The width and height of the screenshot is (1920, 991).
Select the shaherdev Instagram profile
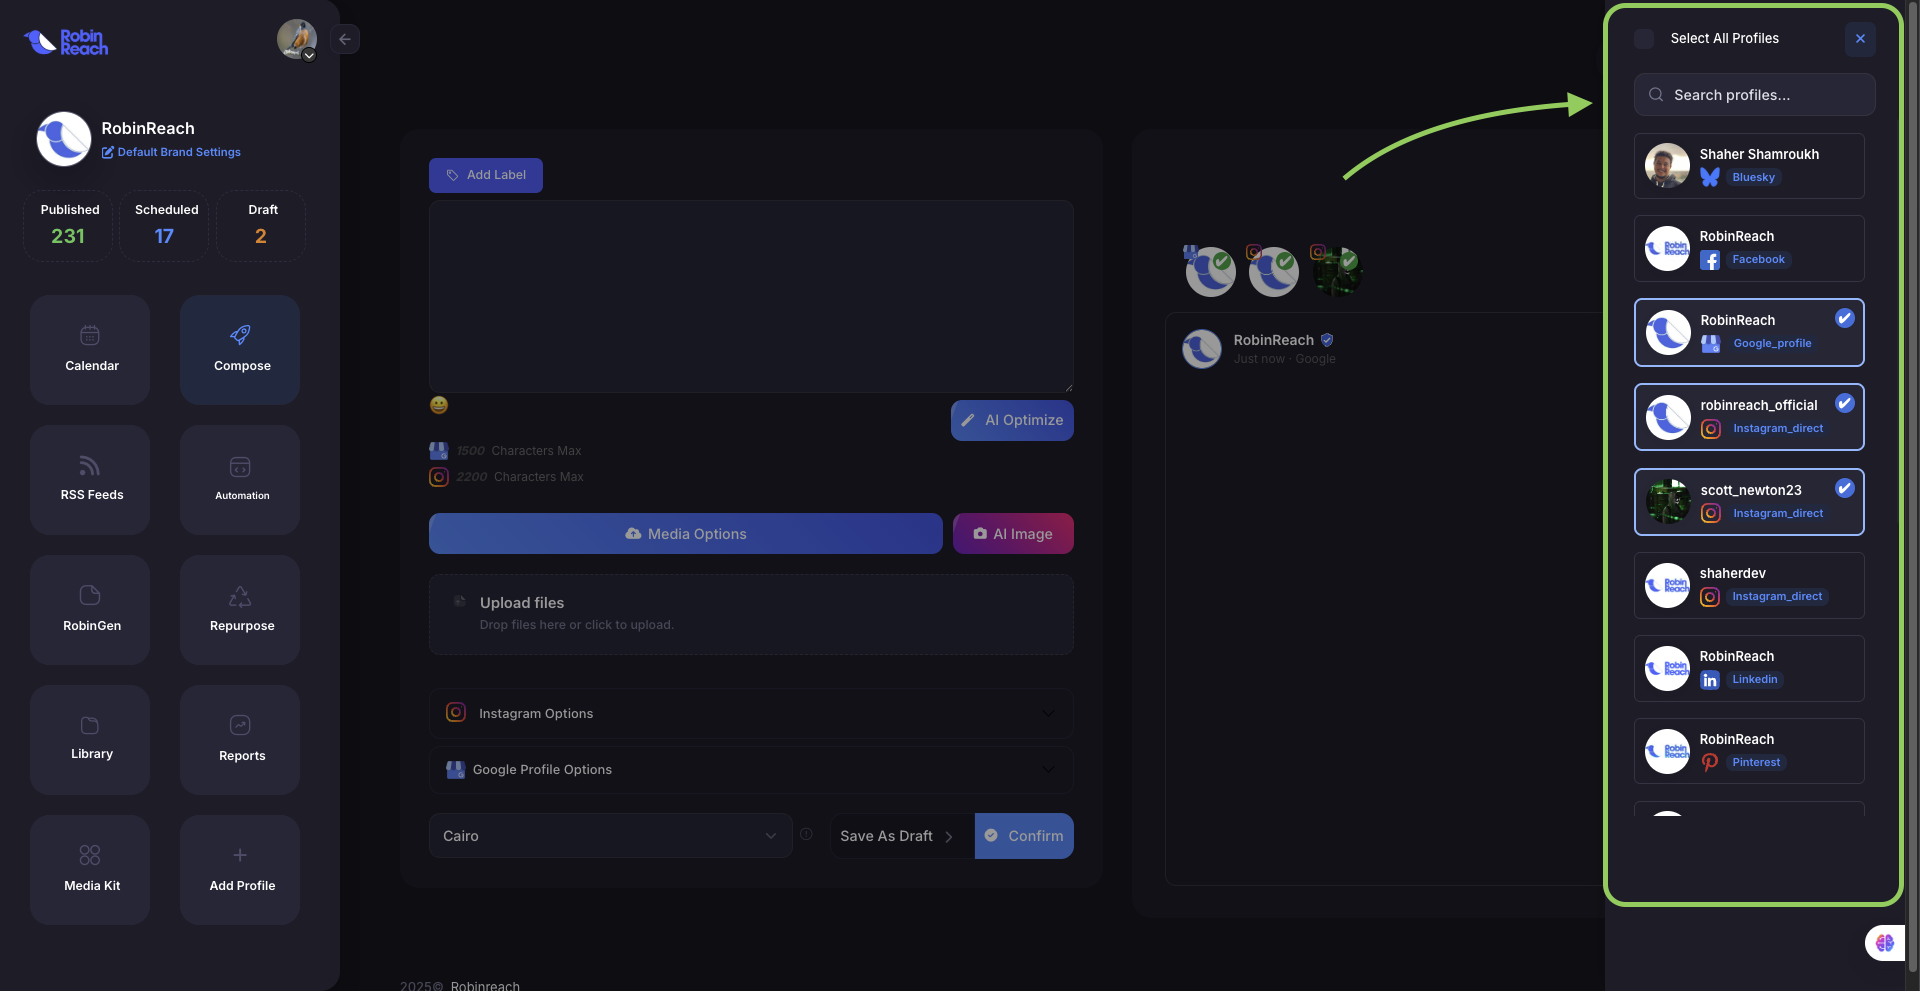click(1749, 585)
